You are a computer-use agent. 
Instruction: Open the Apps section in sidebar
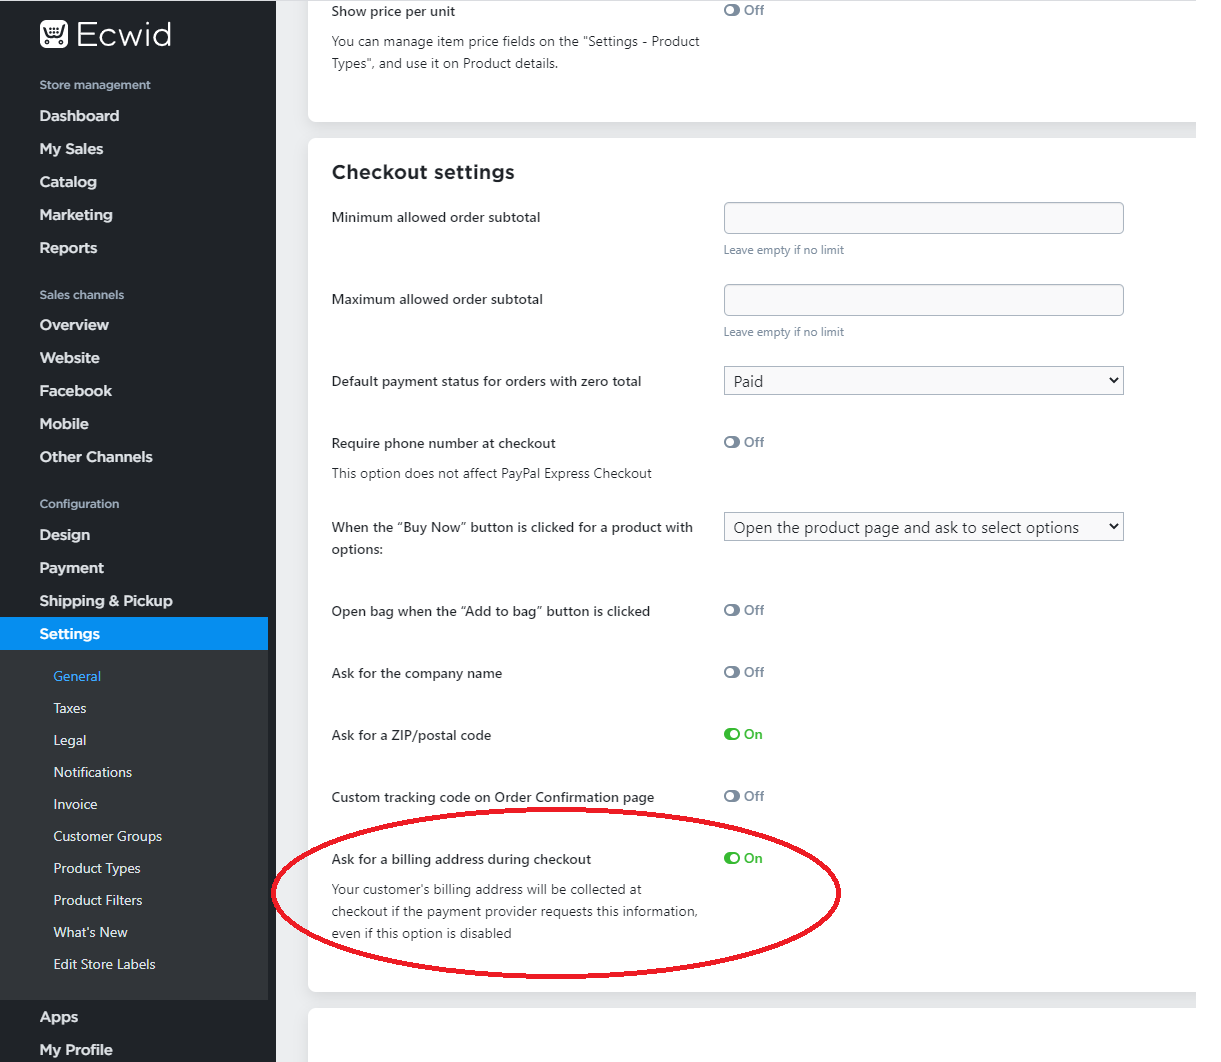pos(59,1017)
